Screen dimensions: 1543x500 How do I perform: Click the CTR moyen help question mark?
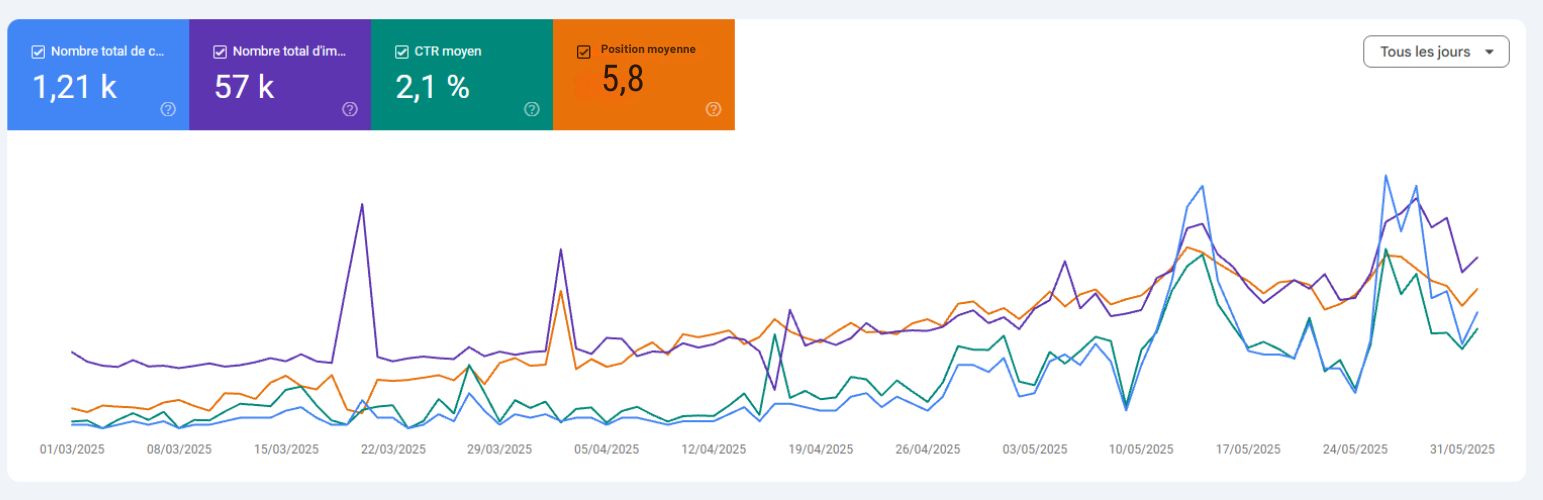click(x=532, y=109)
